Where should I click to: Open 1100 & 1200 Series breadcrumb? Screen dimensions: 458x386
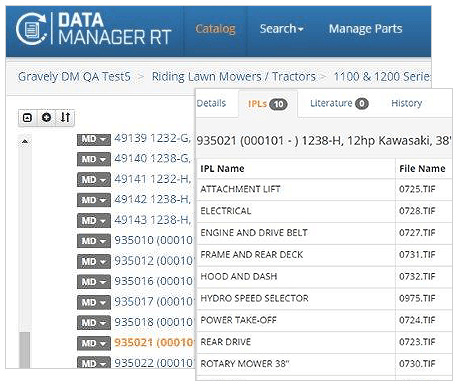[x=382, y=77]
